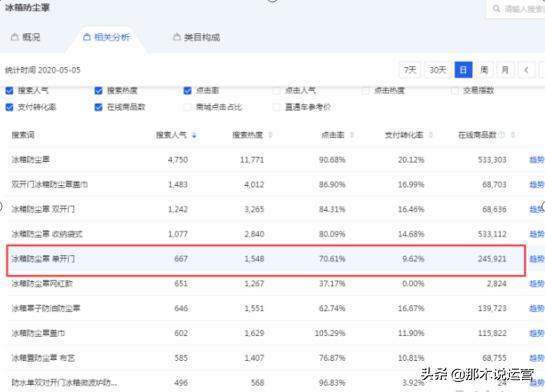Image resolution: width=545 pixels, height=392 pixels.
Task: Select the 相关分析 tab
Action: 107,37
